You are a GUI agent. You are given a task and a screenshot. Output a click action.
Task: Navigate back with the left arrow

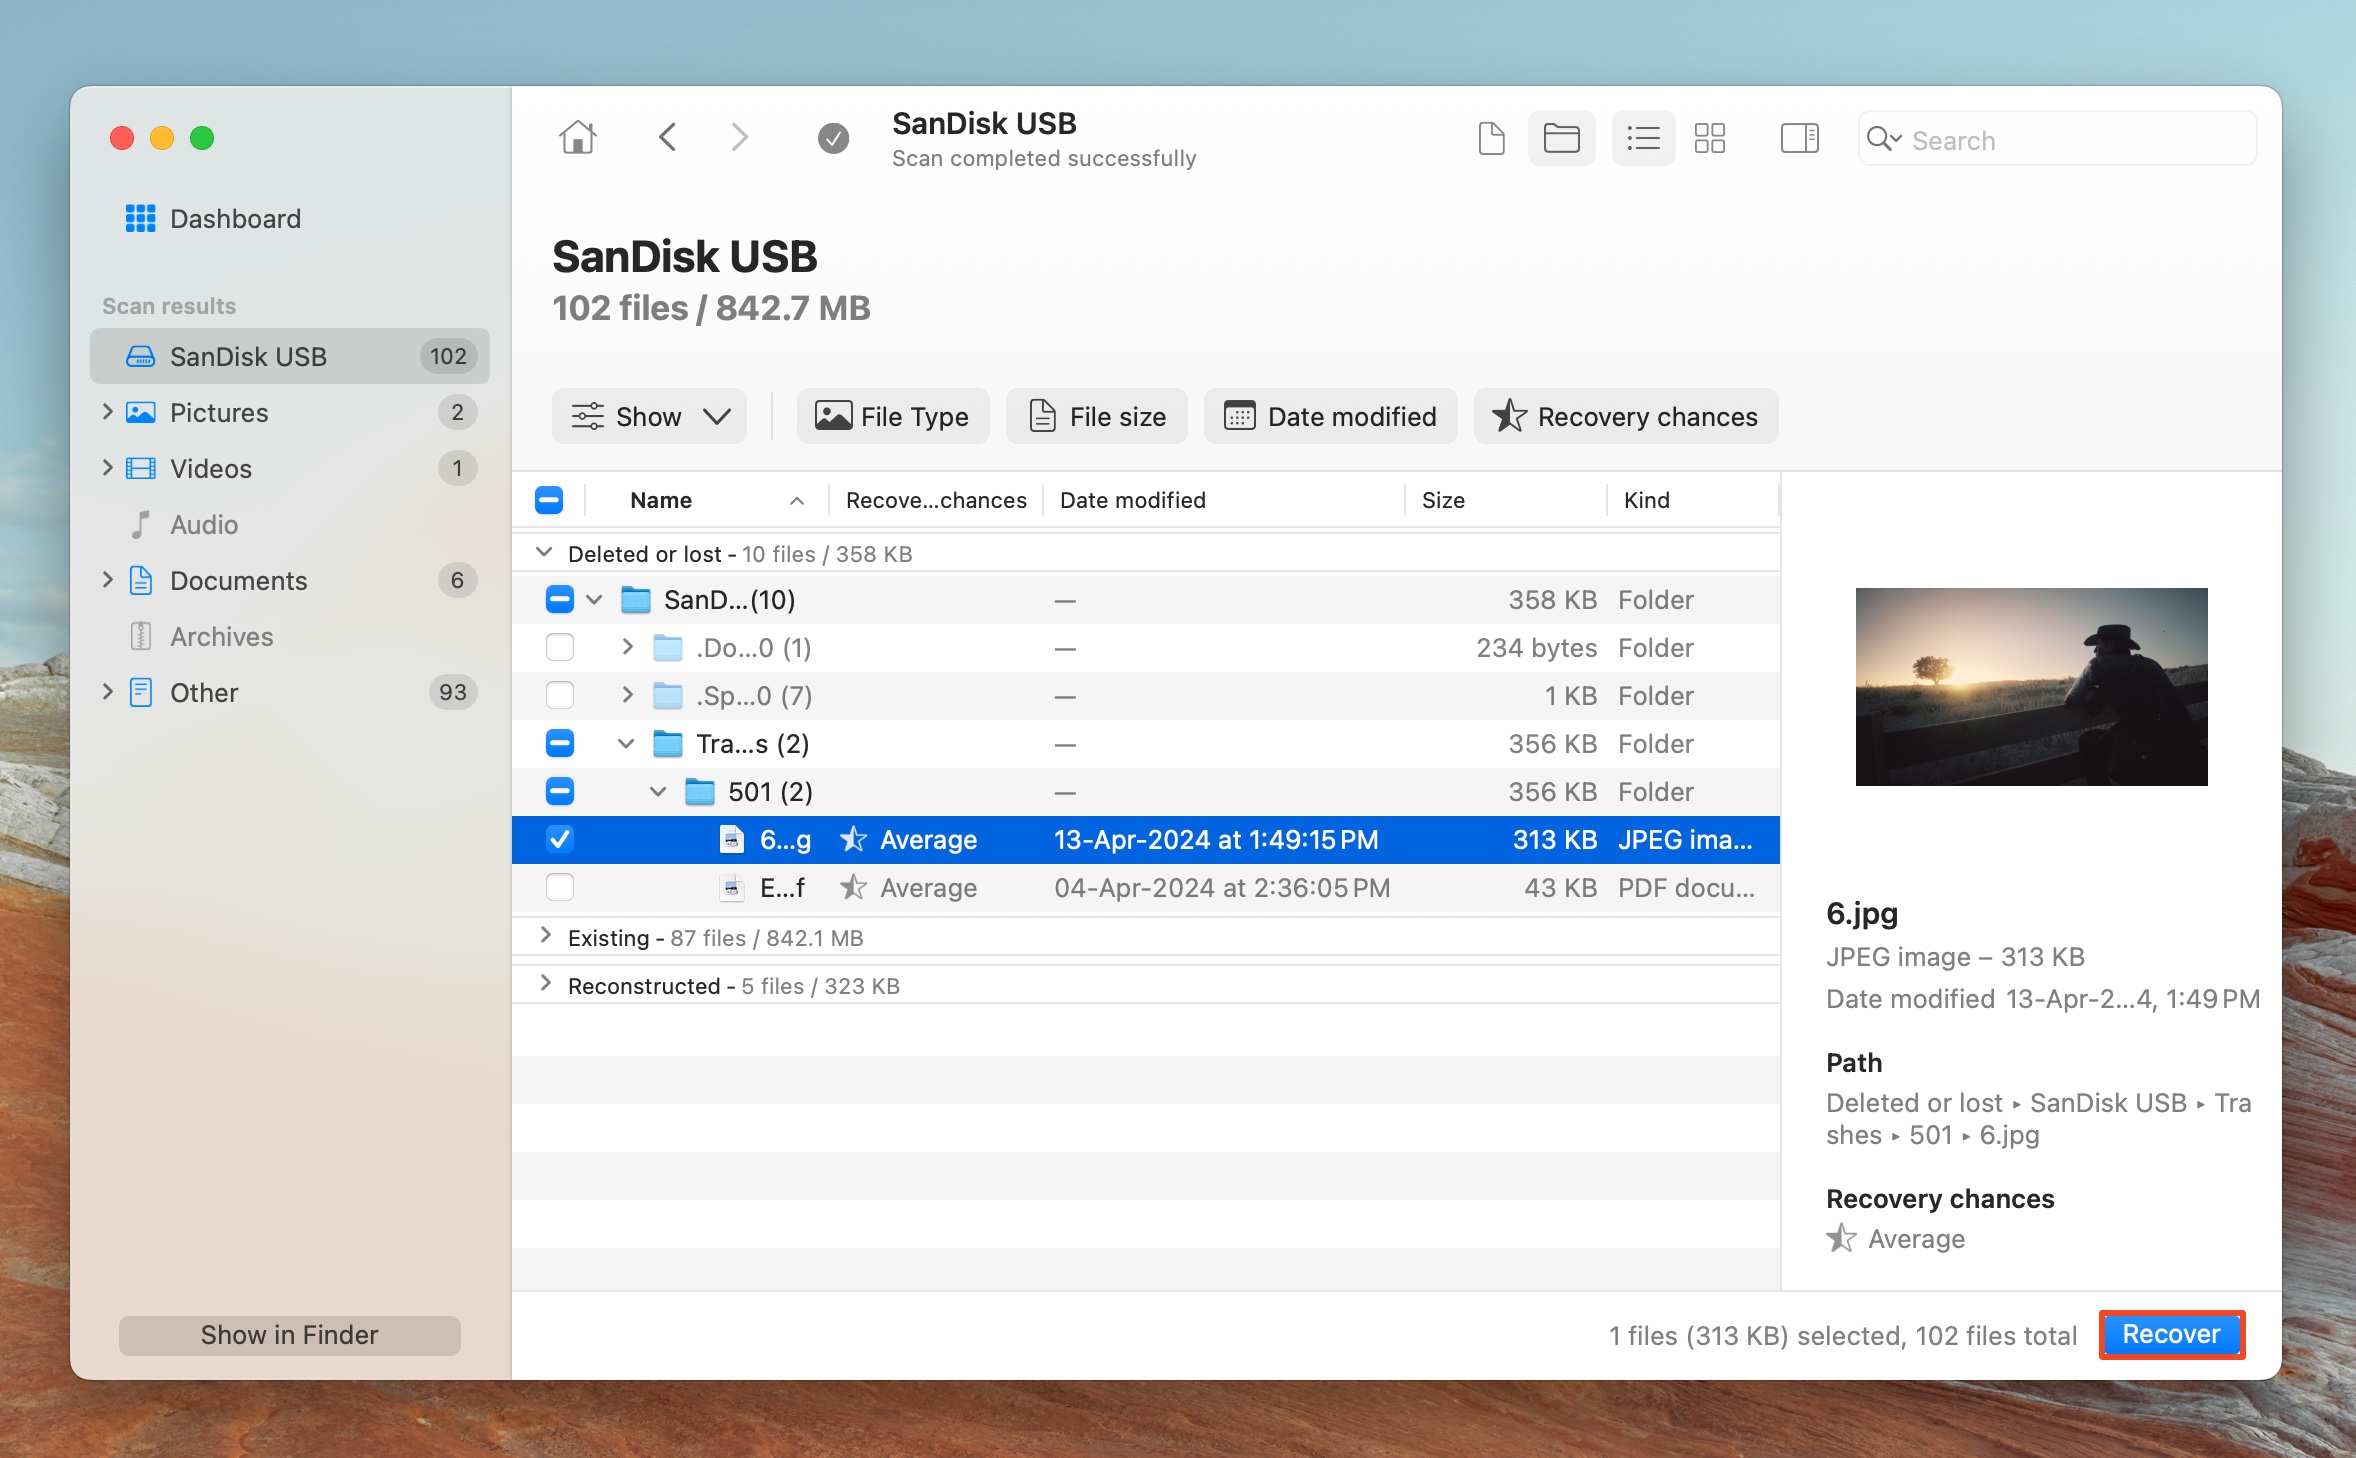pos(668,137)
